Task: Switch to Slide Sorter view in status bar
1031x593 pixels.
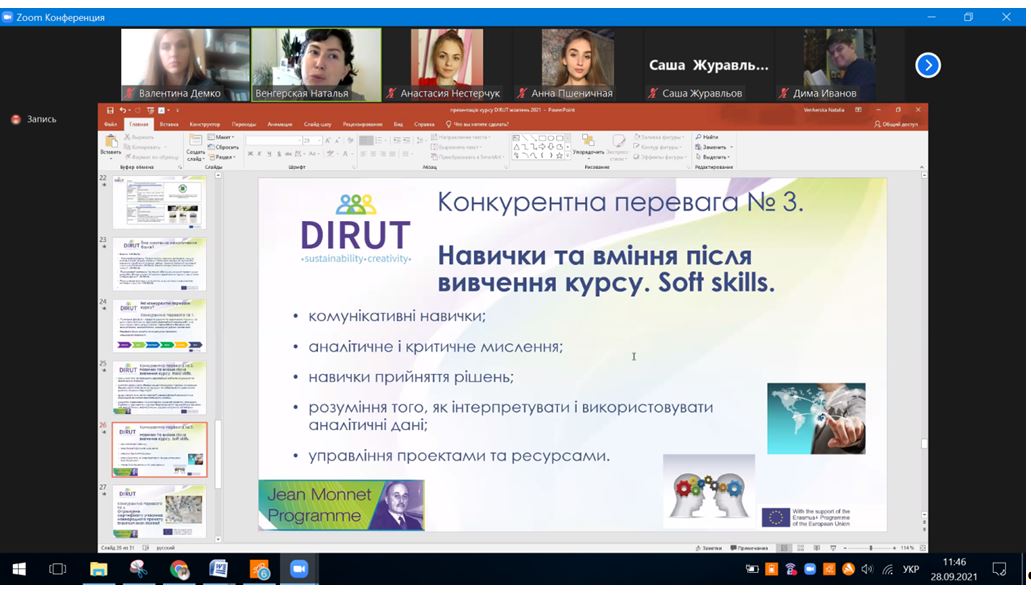Action: (800, 548)
